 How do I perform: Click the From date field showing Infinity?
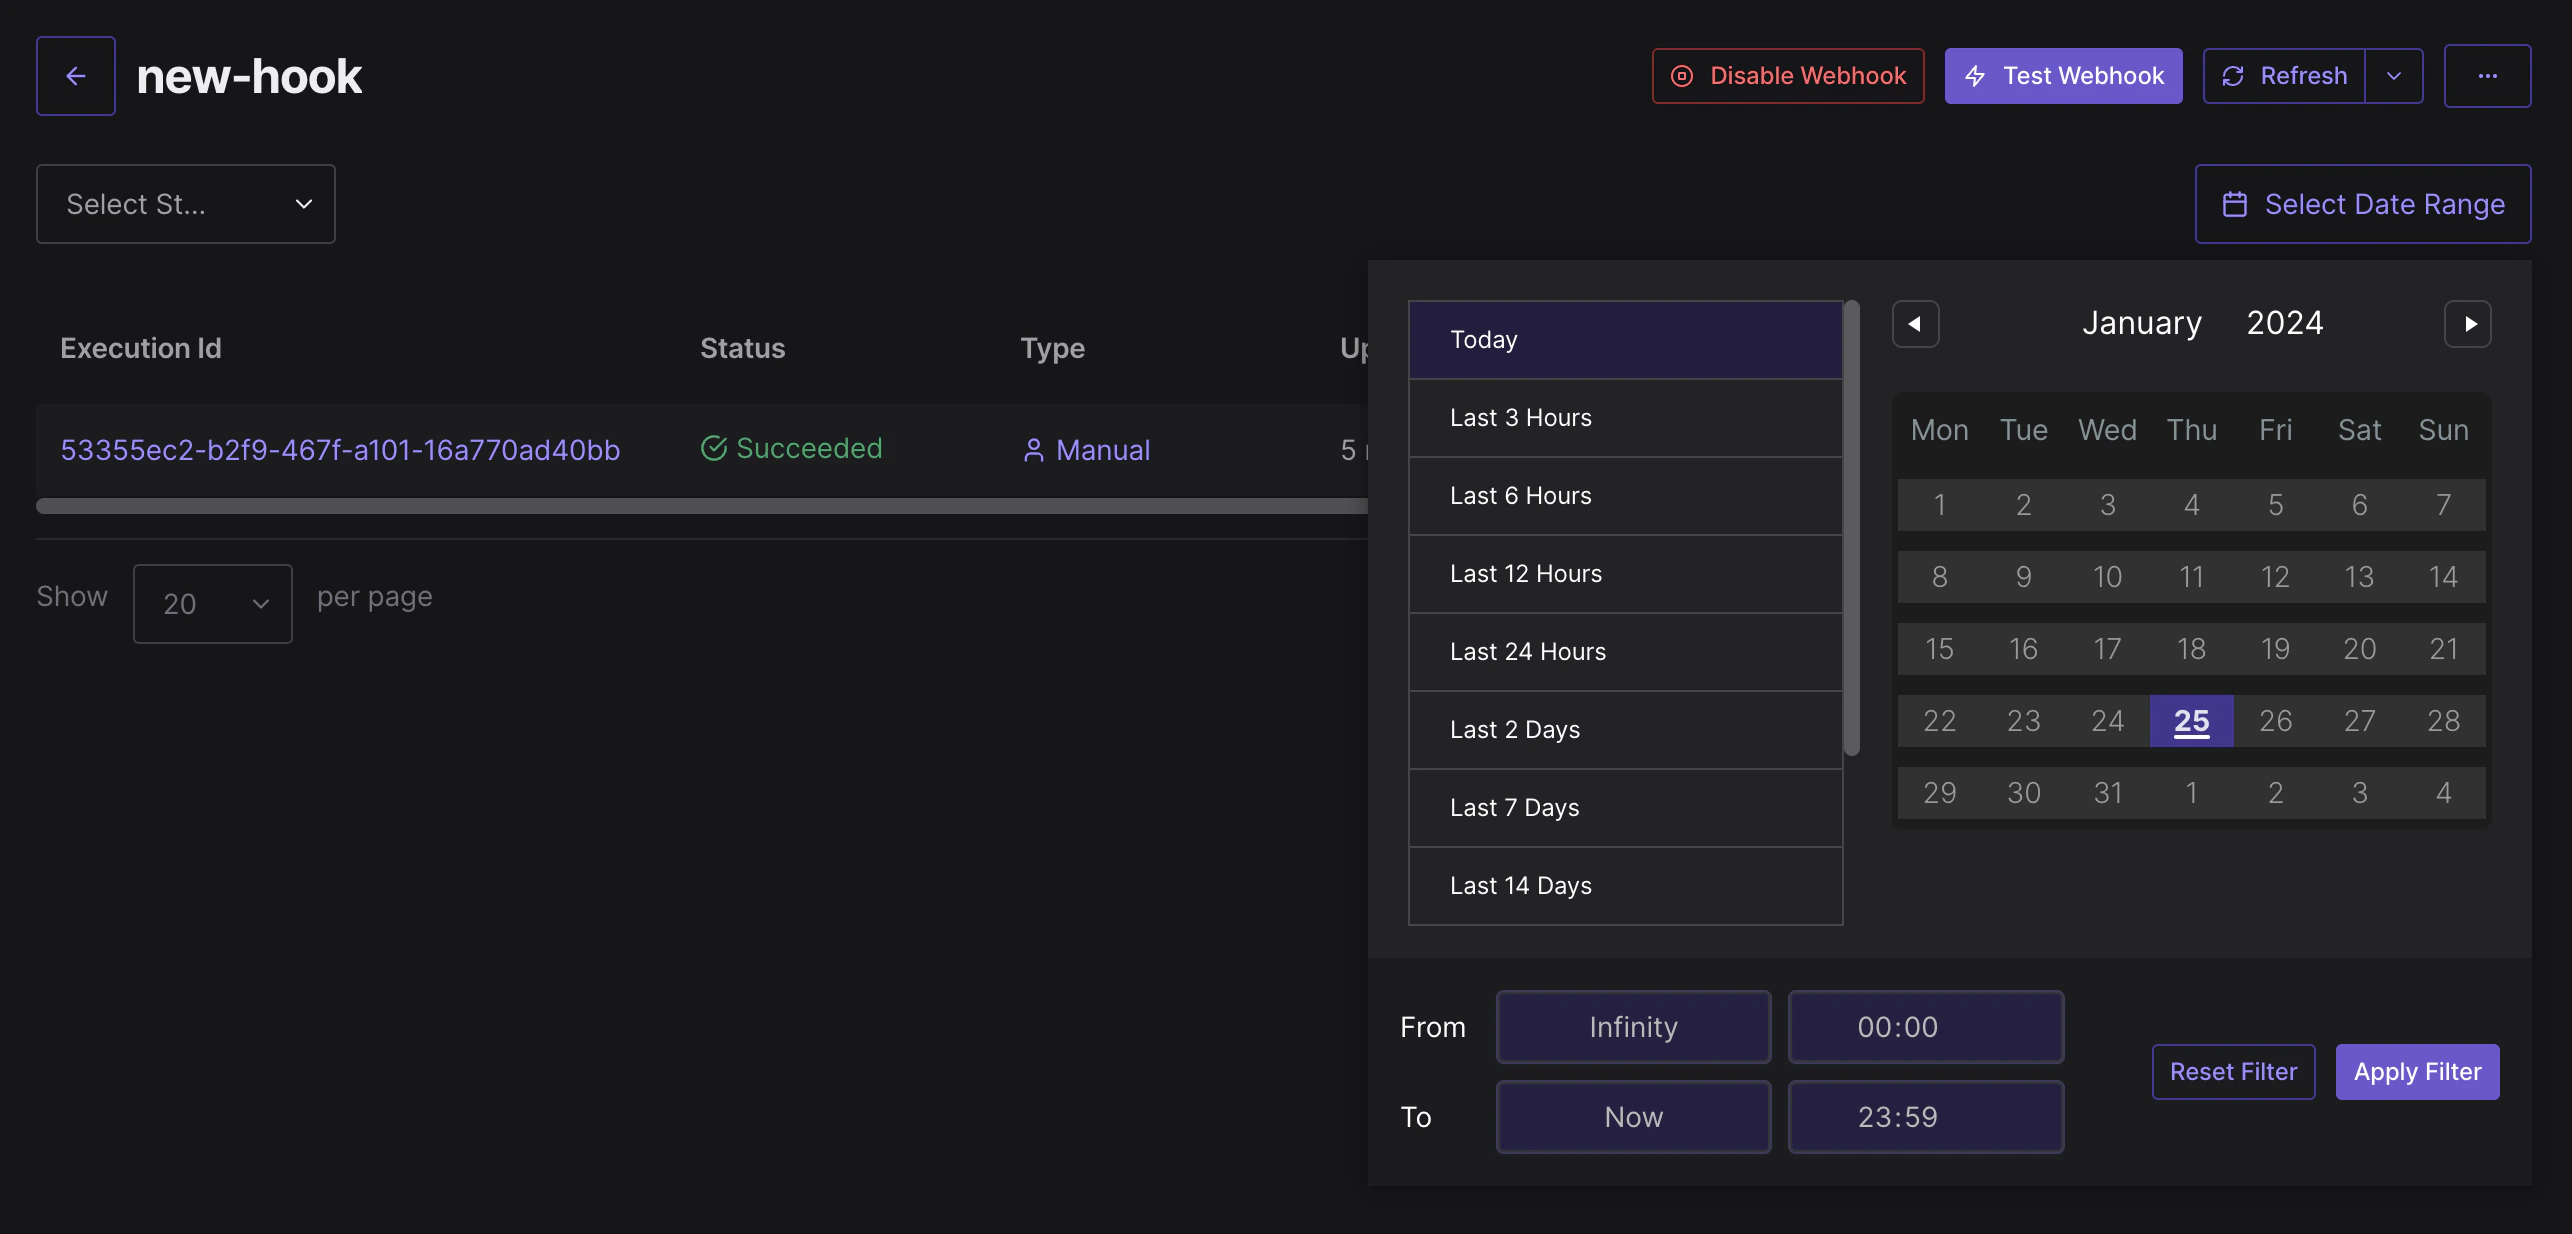pyautogui.click(x=1633, y=1027)
